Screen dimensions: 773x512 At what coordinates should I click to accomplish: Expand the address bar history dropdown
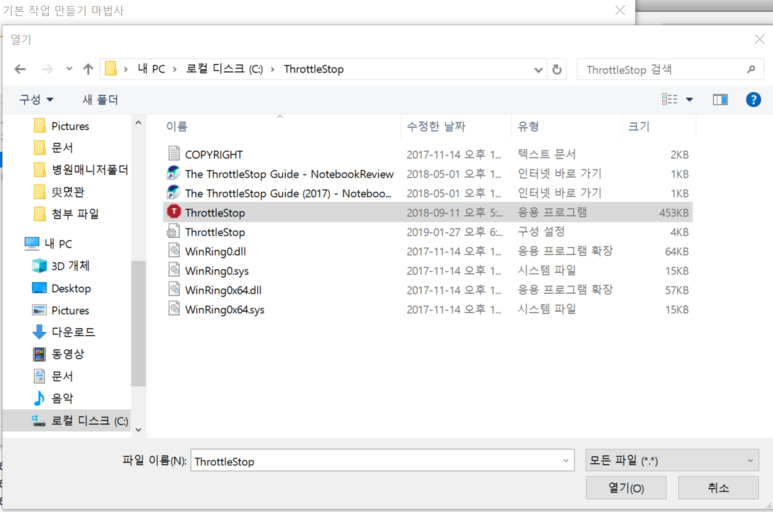[538, 70]
